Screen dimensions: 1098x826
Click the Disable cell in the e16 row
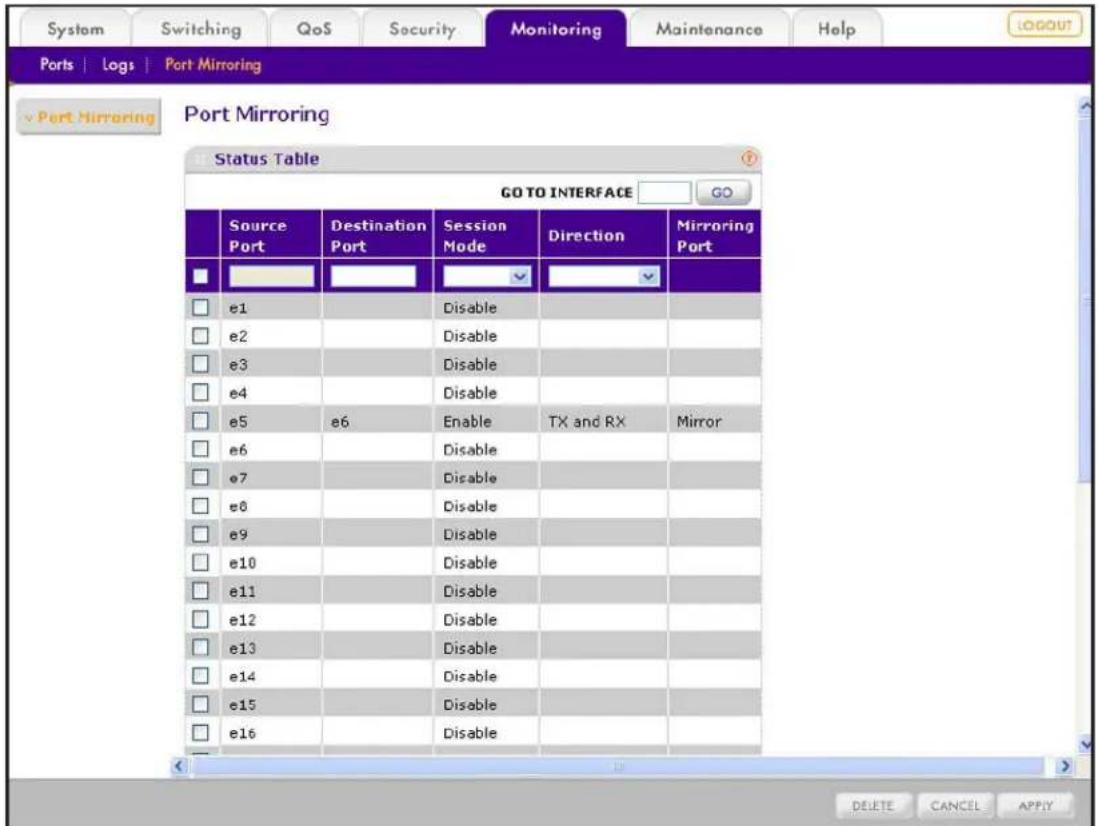click(487, 733)
